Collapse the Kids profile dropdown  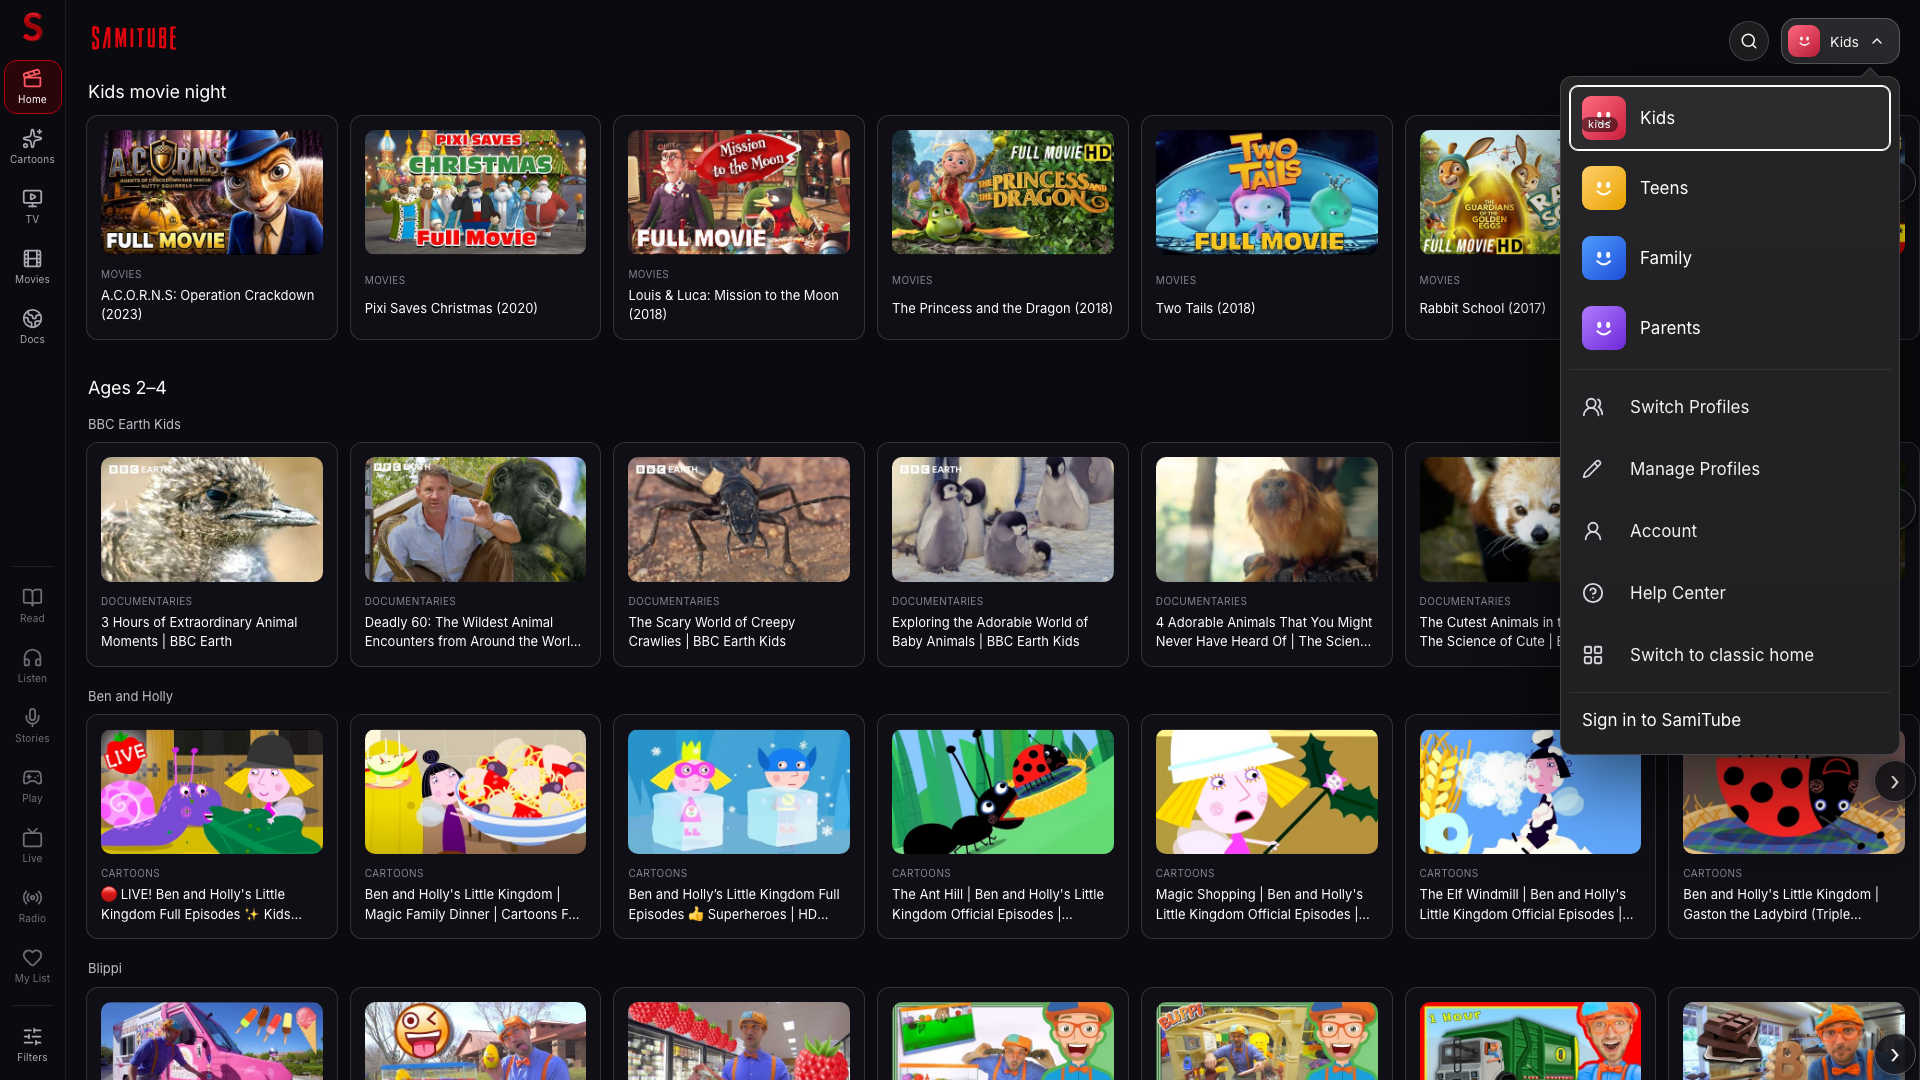click(x=1840, y=41)
